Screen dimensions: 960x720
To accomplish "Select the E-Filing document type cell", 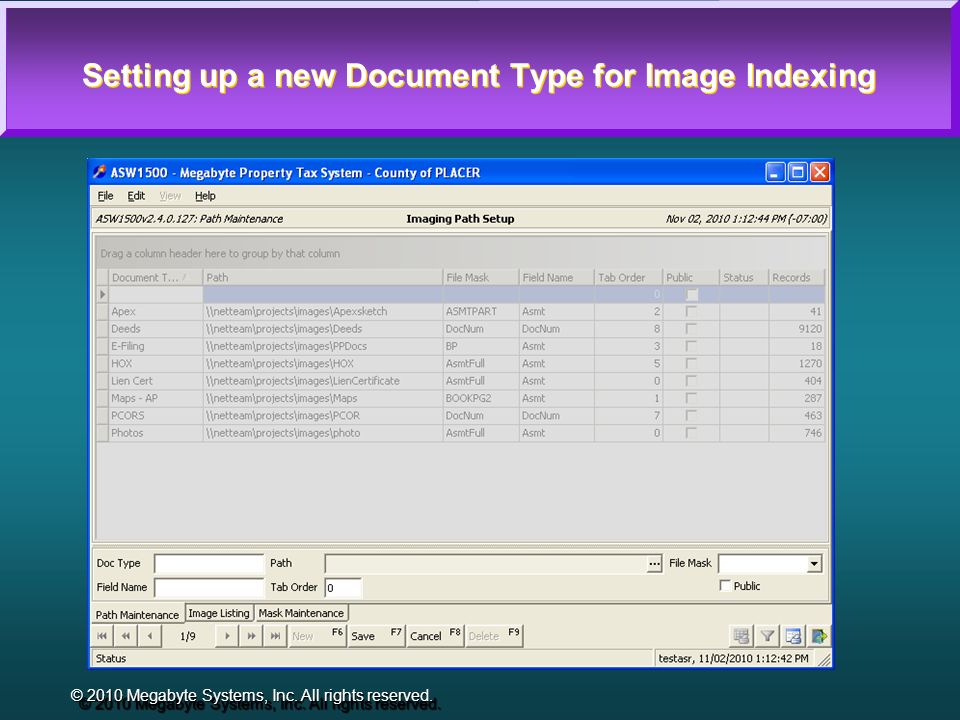I will (156, 346).
